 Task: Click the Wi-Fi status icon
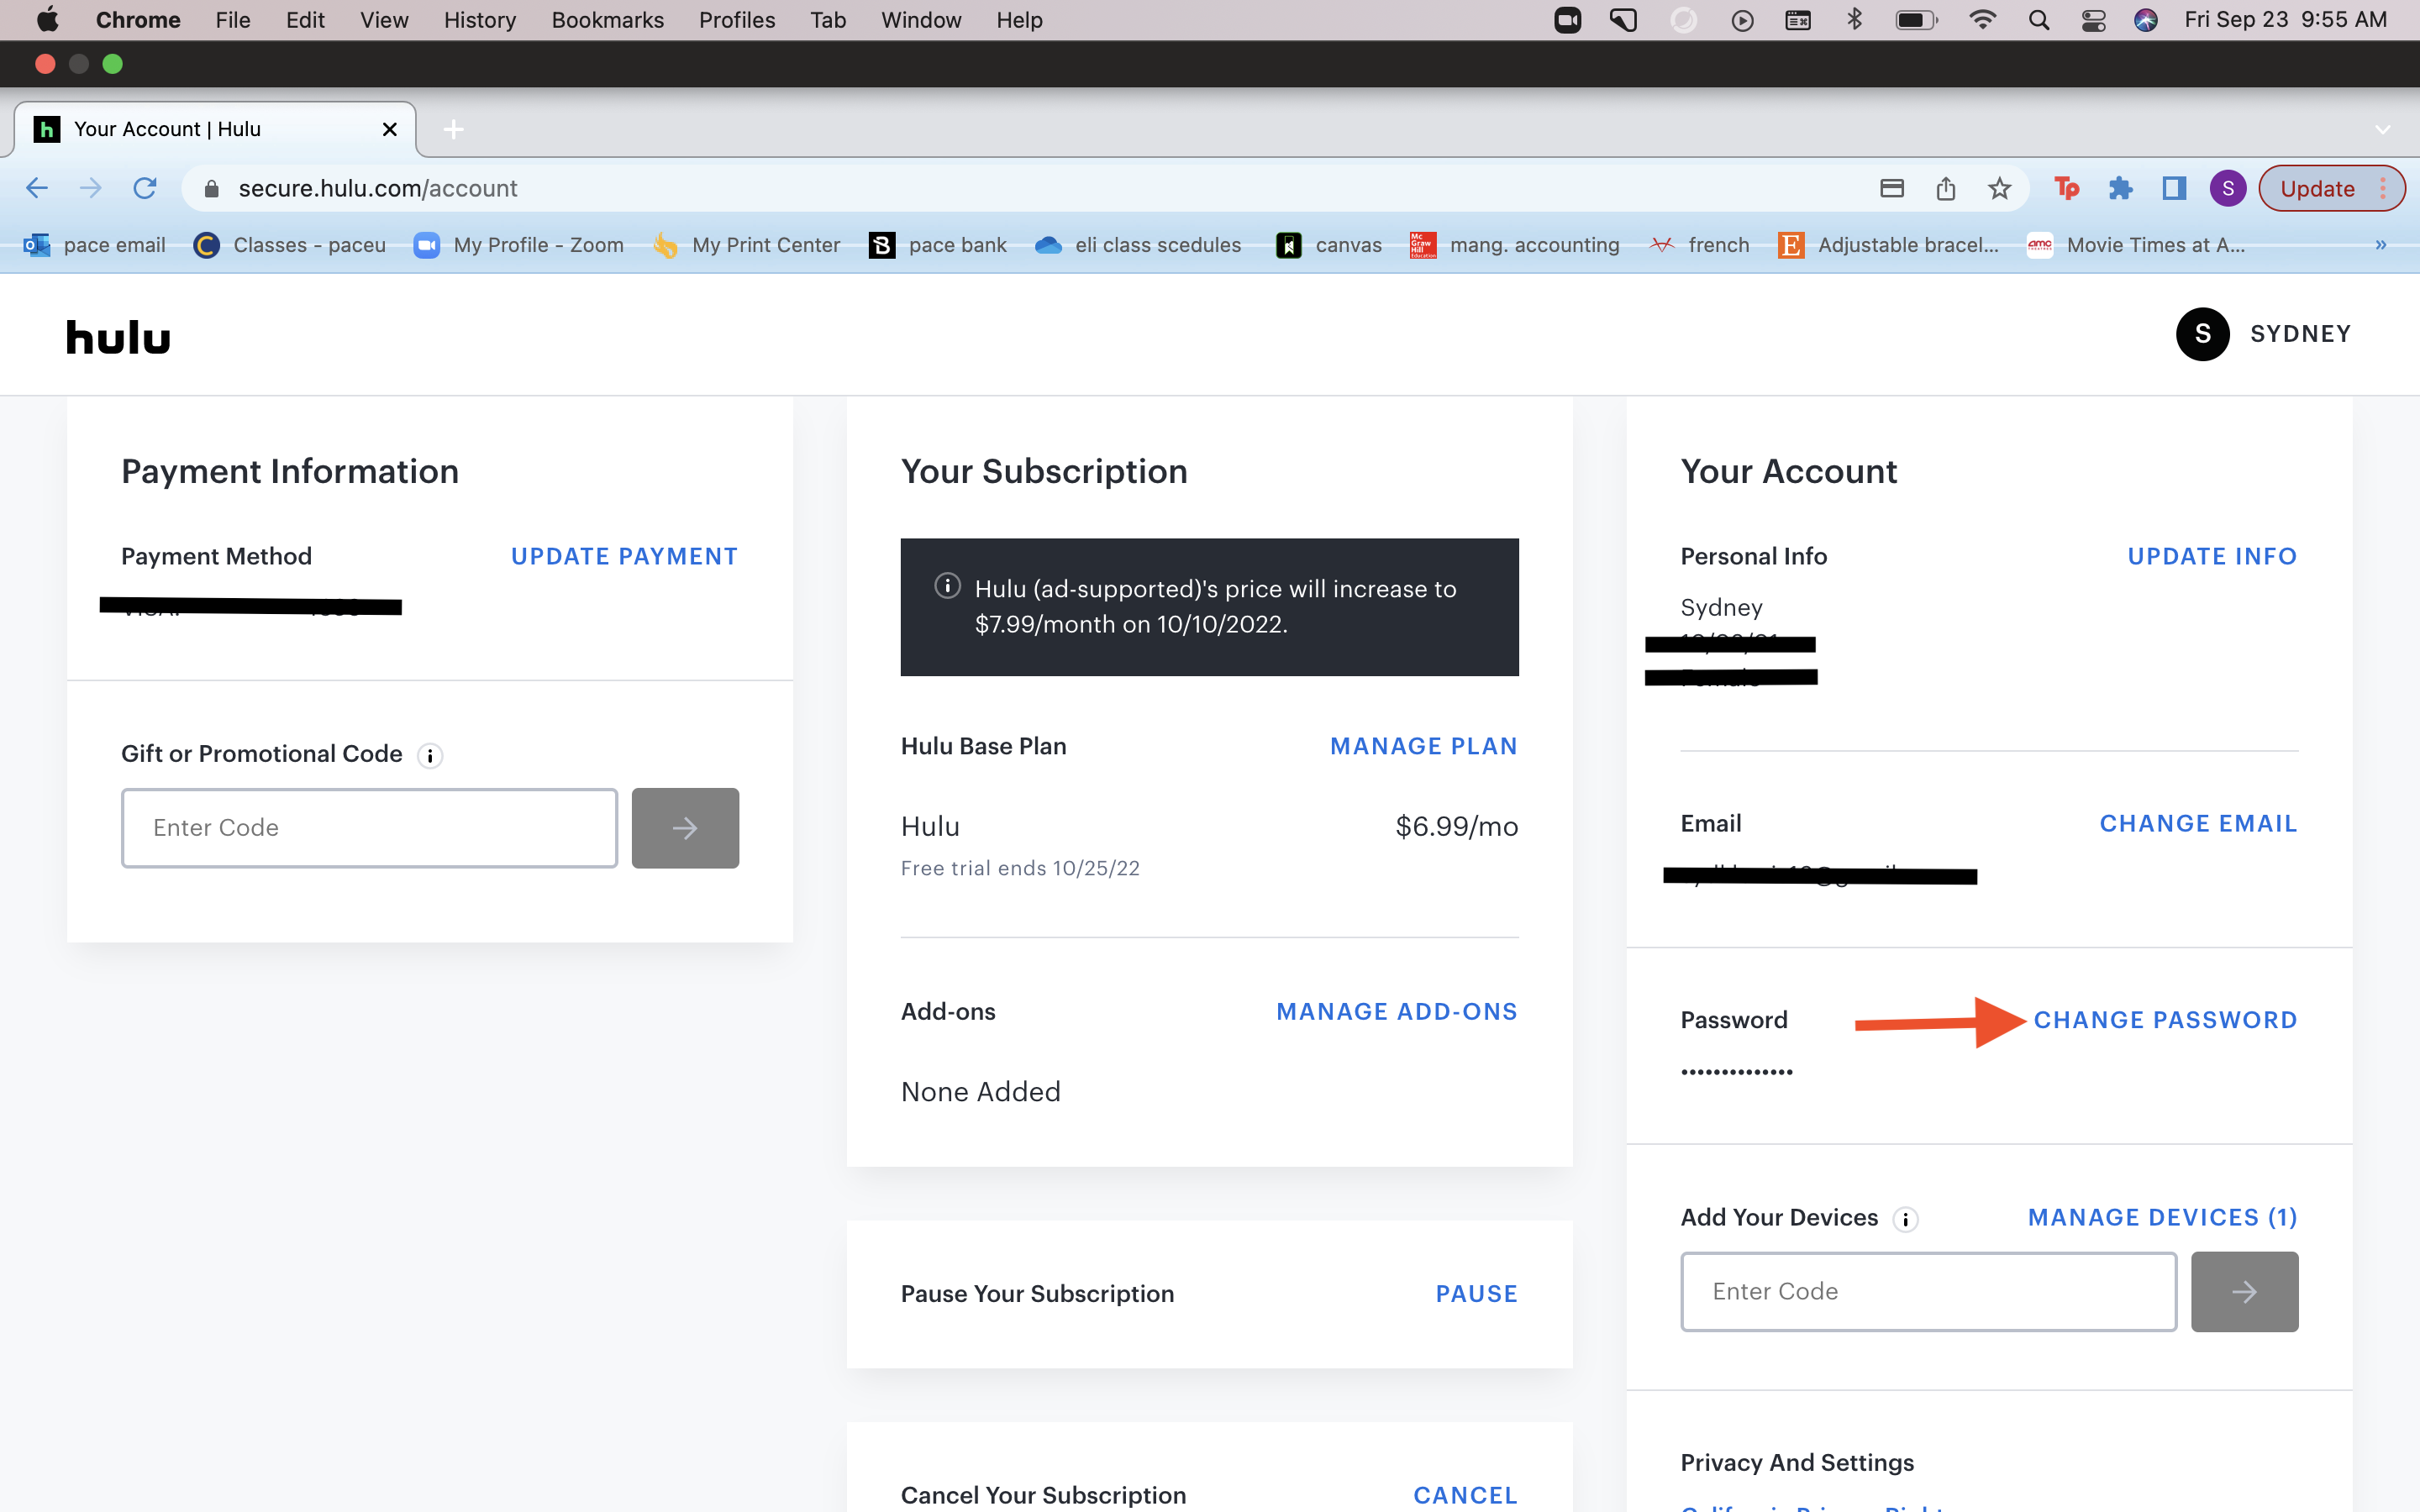pos(1982,20)
